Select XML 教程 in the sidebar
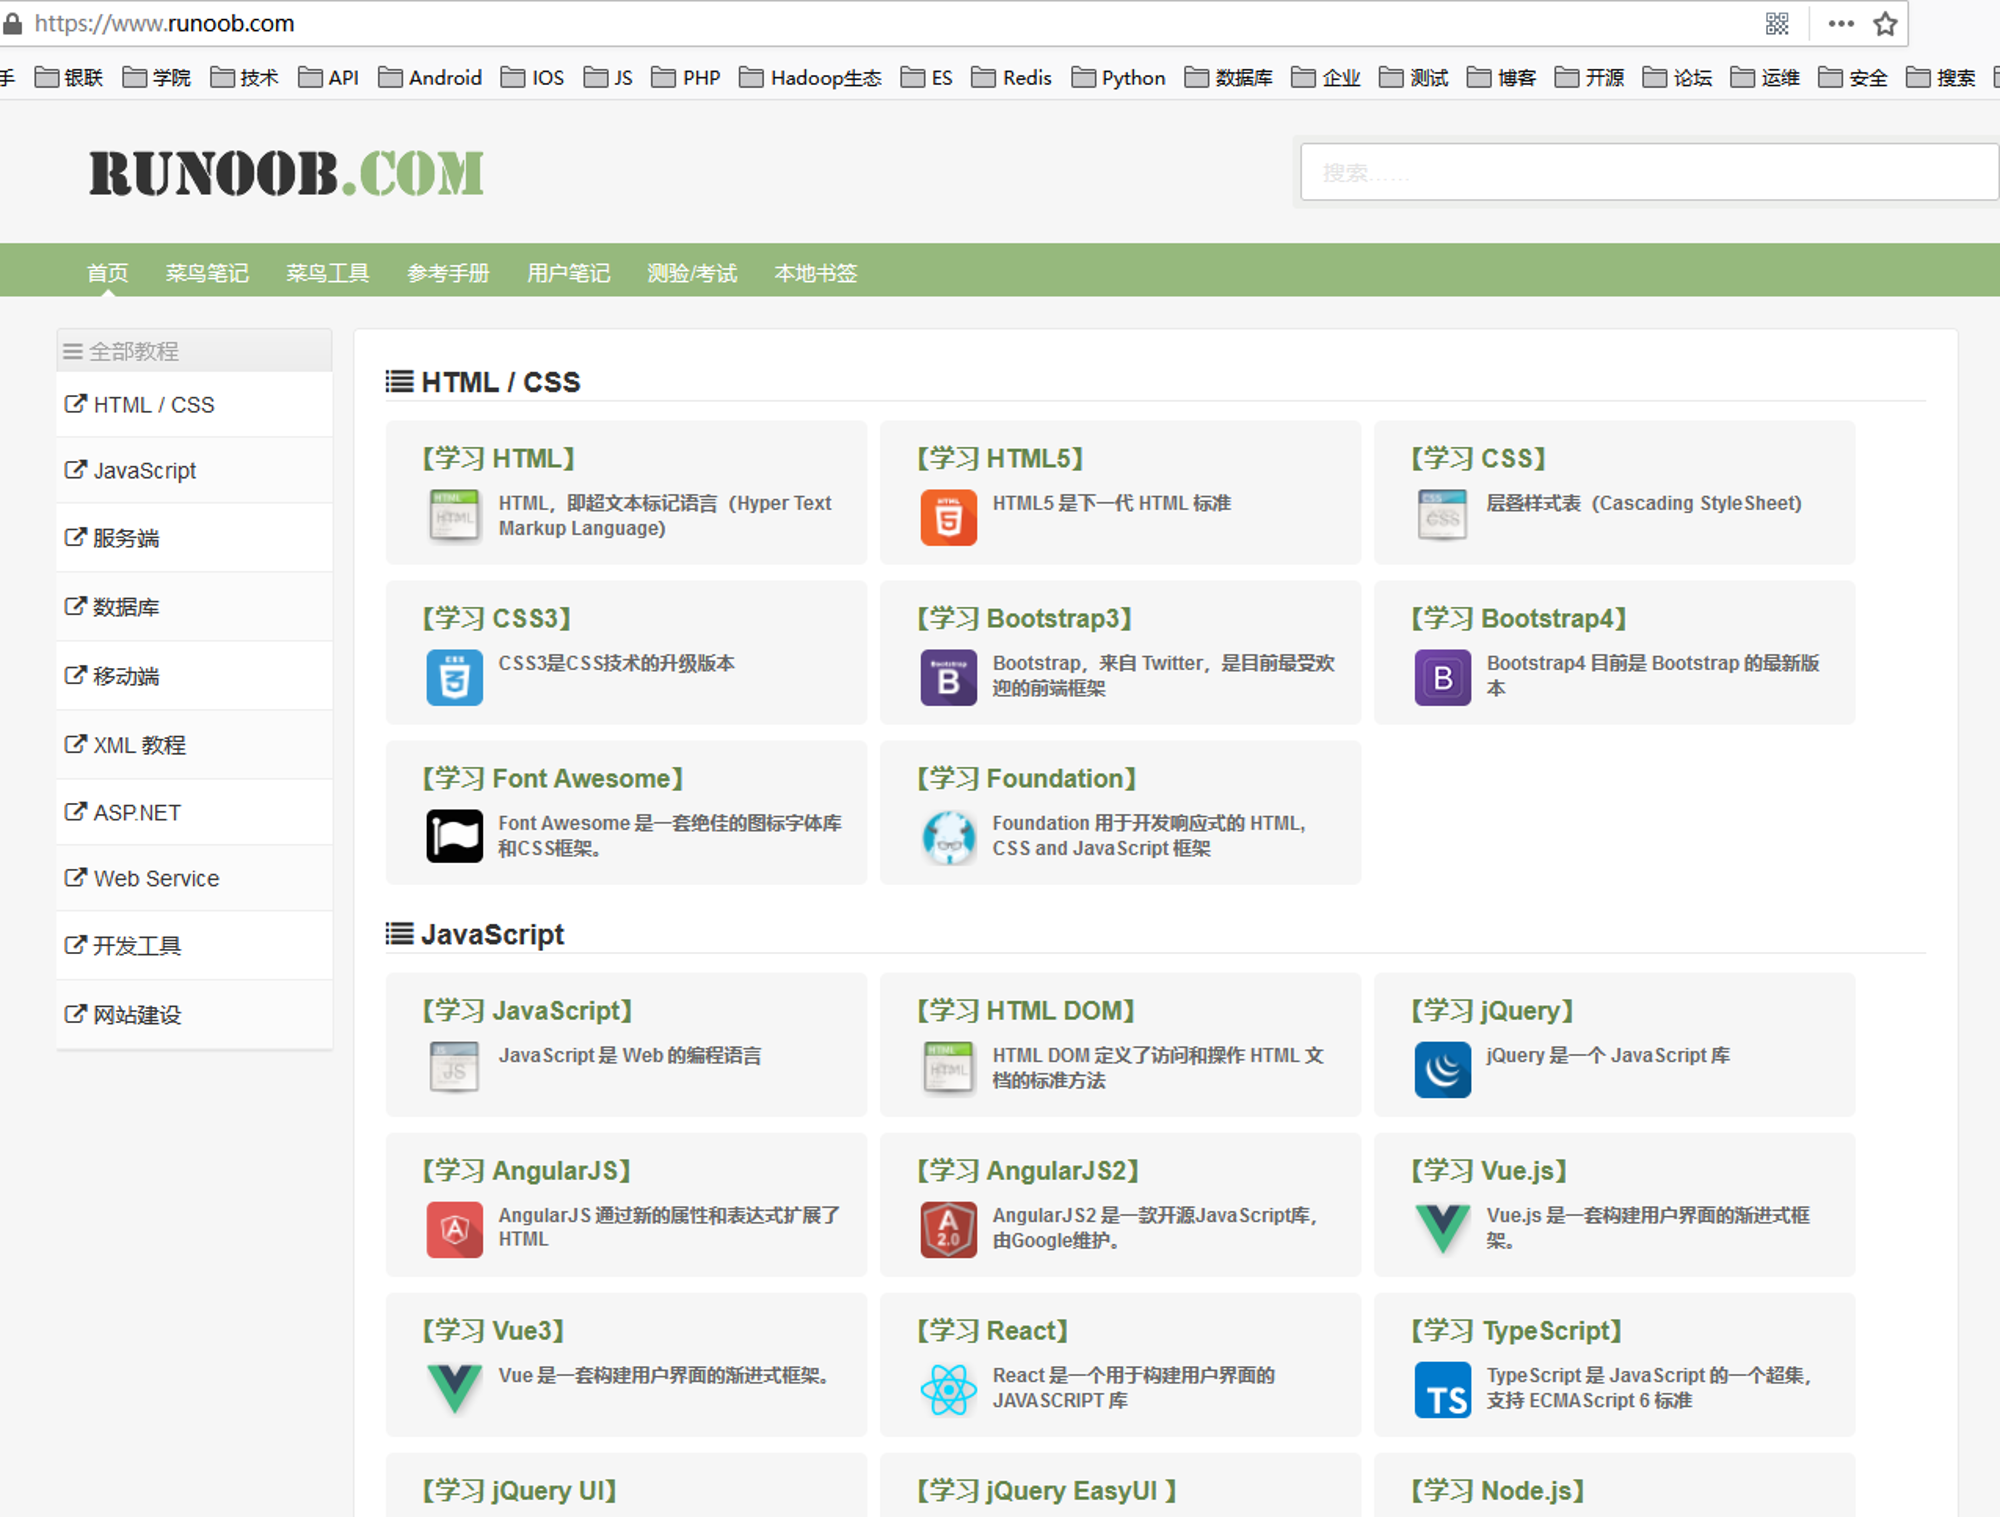The image size is (2000, 1517). pyautogui.click(x=194, y=745)
